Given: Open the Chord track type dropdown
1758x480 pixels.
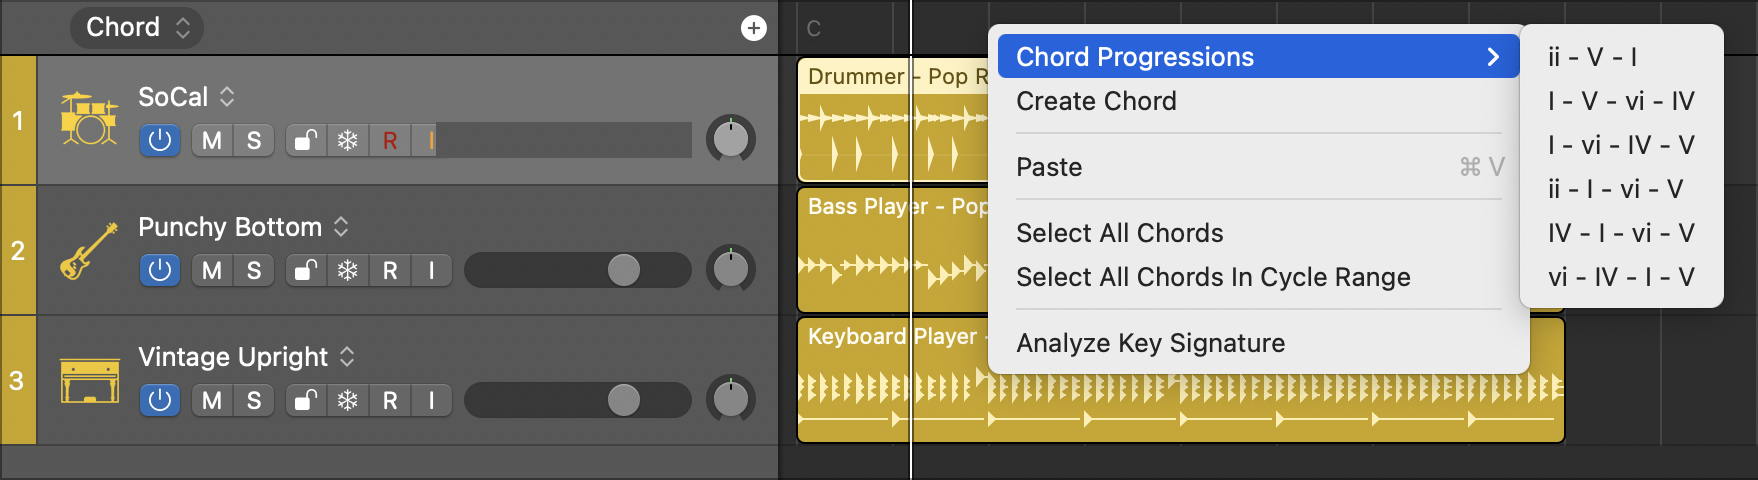Looking at the screenshot, I should coord(137,27).
